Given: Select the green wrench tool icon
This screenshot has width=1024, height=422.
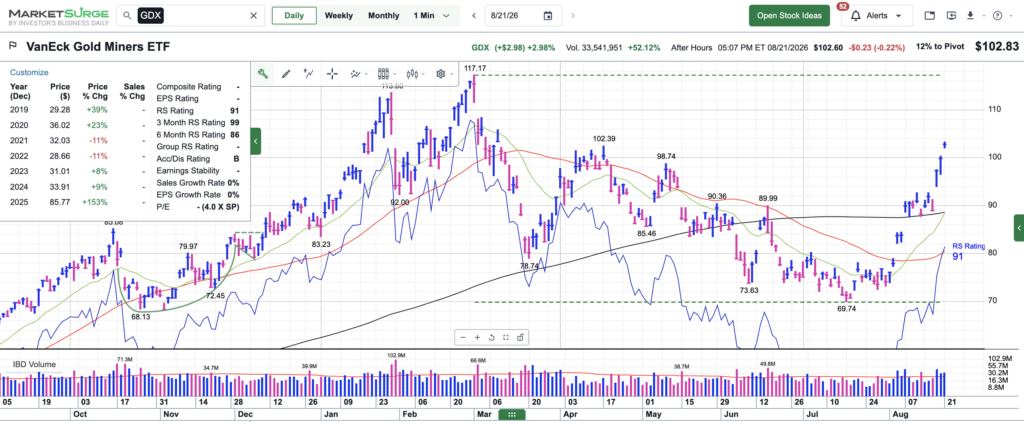Looking at the screenshot, I should [x=263, y=74].
